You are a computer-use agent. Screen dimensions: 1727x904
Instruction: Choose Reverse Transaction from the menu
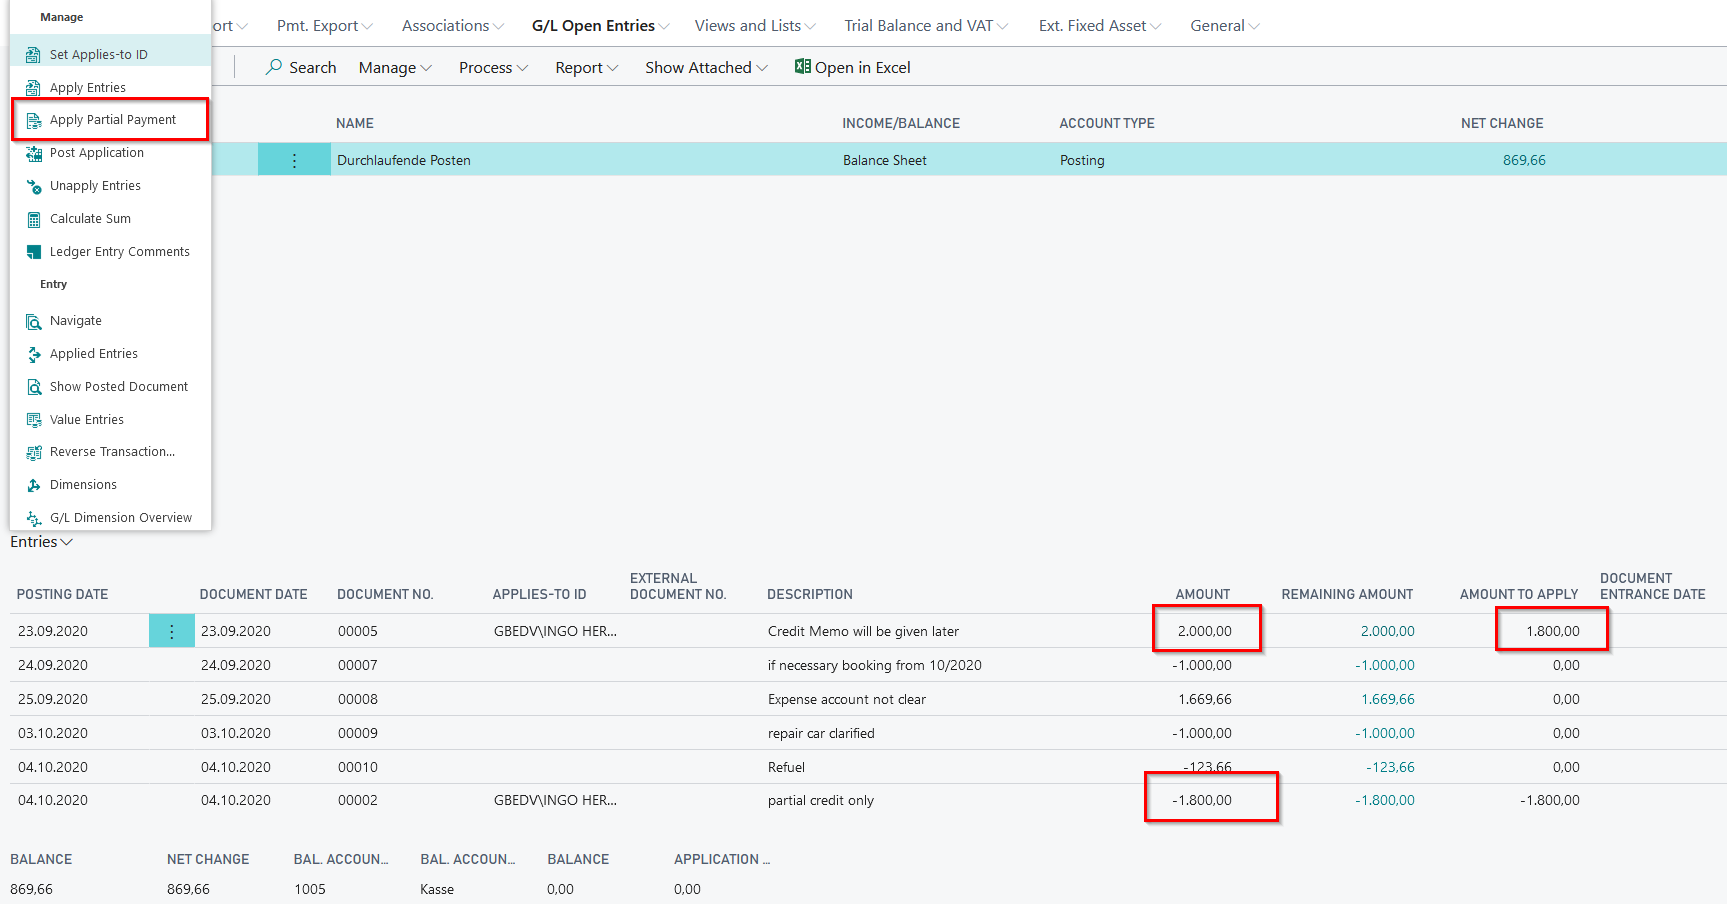112,452
